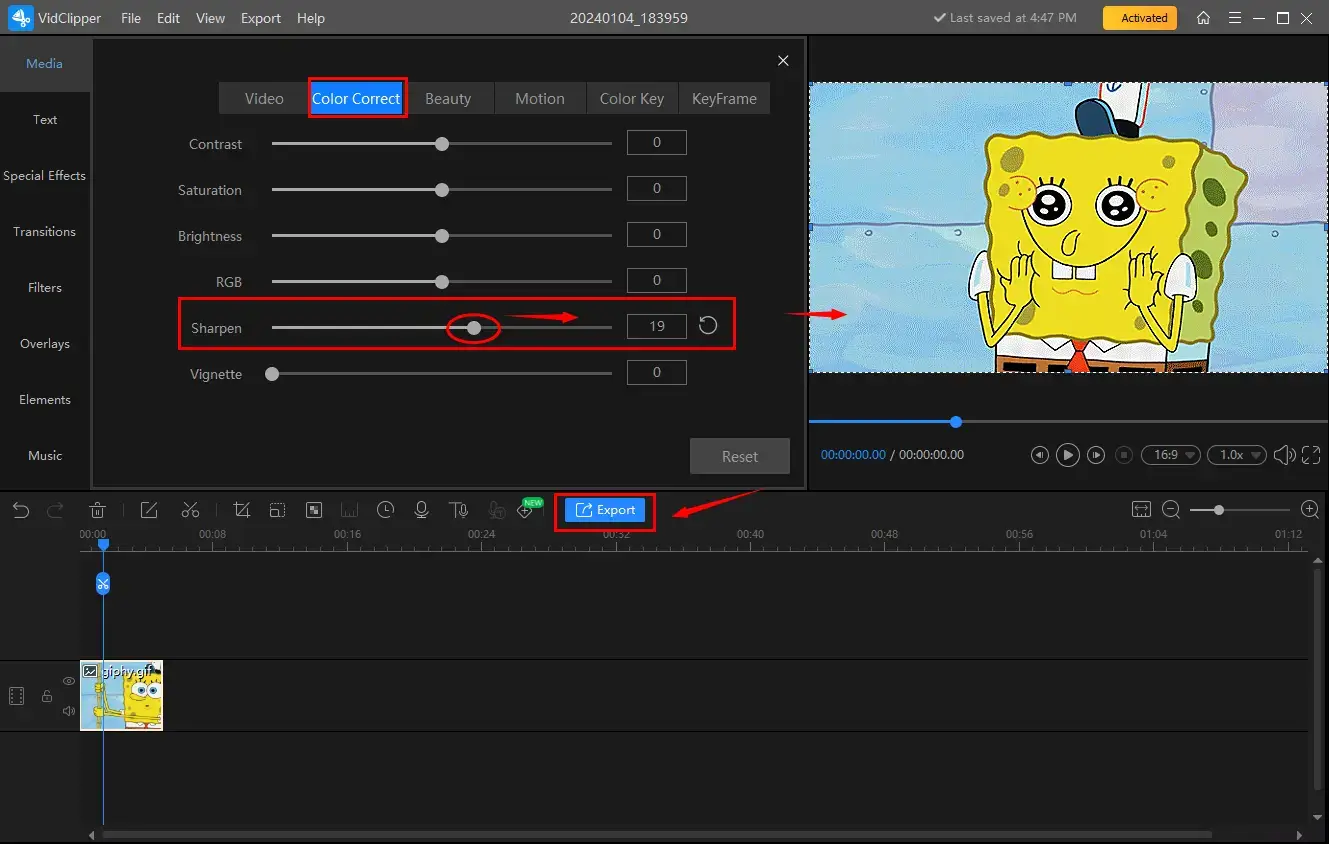Open the File menu
Screen dimensions: 1329x844
(x=131, y=18)
